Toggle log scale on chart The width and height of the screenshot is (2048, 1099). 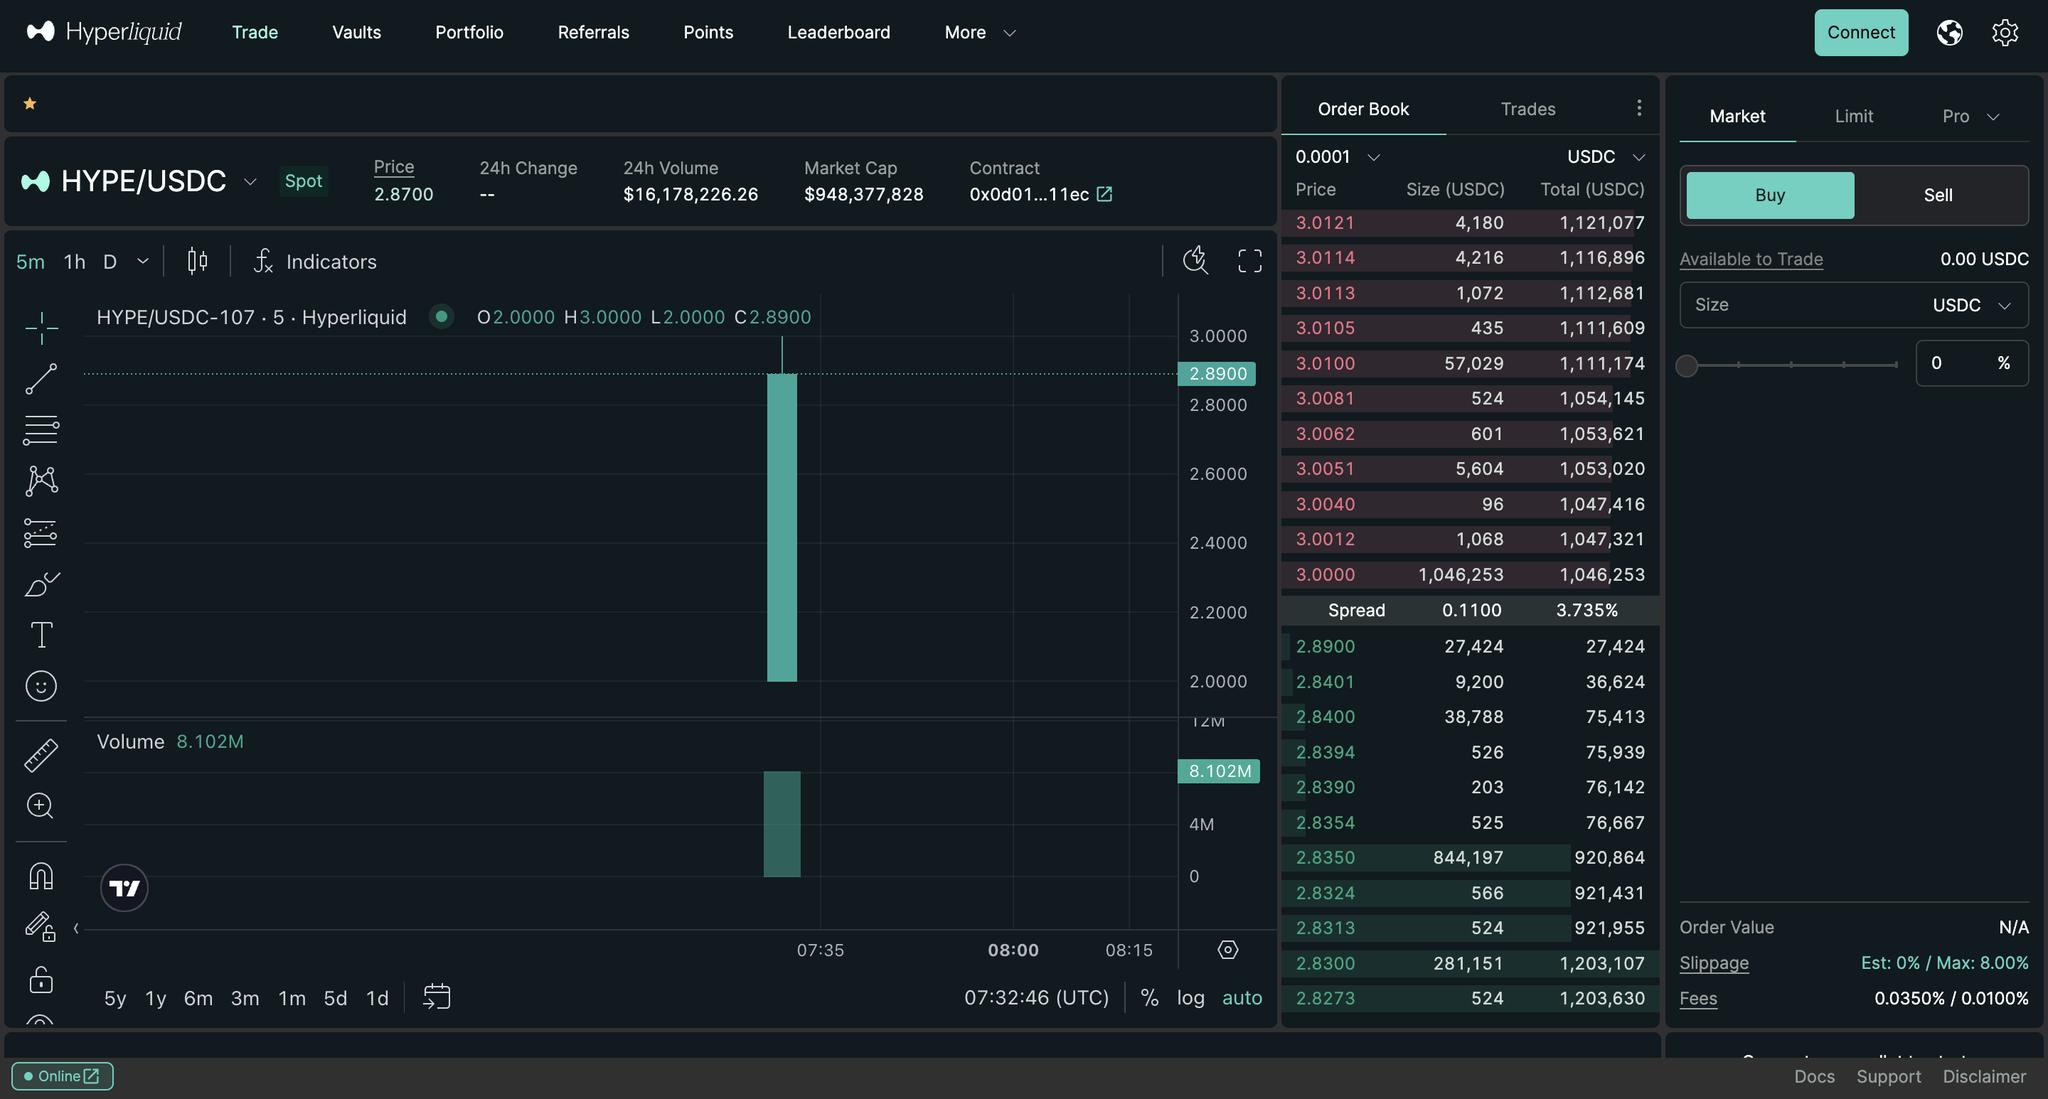(1190, 998)
